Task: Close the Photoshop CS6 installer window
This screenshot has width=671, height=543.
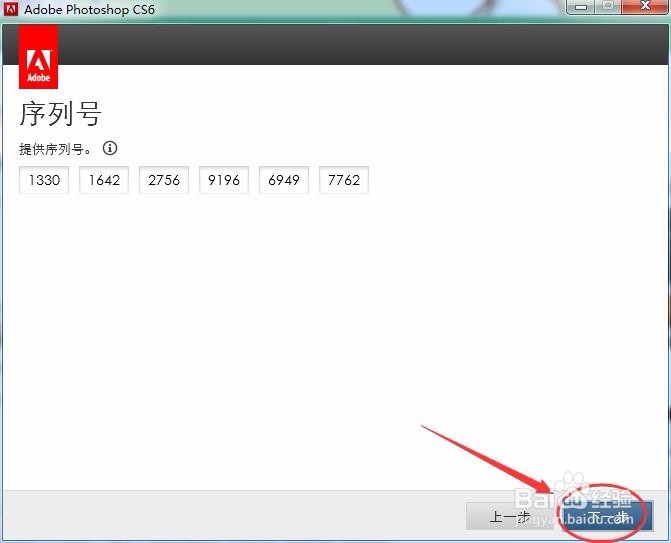Action: pyautogui.click(x=644, y=7)
